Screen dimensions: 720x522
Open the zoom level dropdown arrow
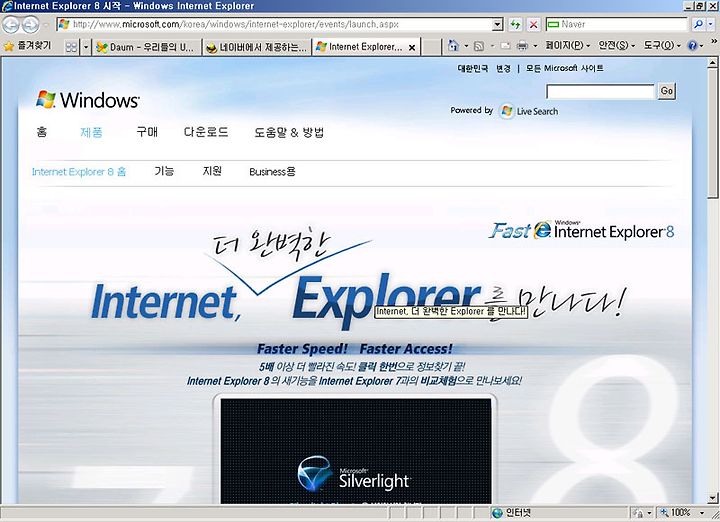point(703,513)
